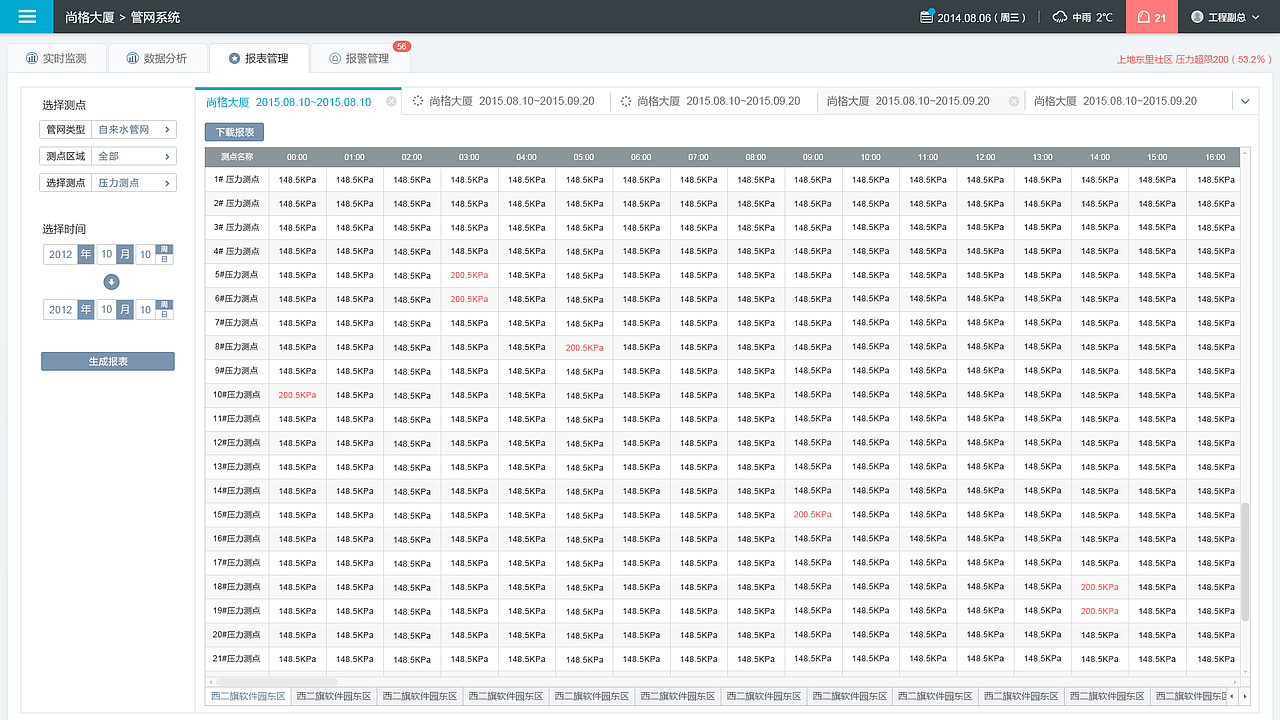Viewport: 1280px width, 720px height.
Task: Click the user avatar icon
Action: [x=1197, y=17]
